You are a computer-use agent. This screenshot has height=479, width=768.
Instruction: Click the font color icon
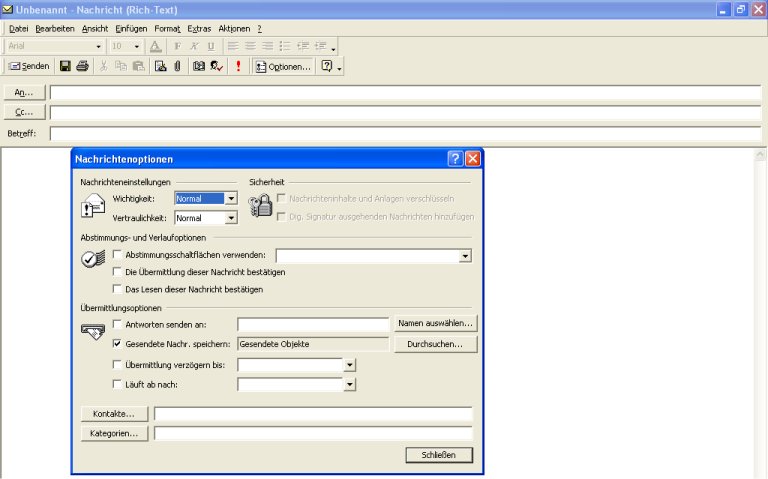click(x=156, y=47)
